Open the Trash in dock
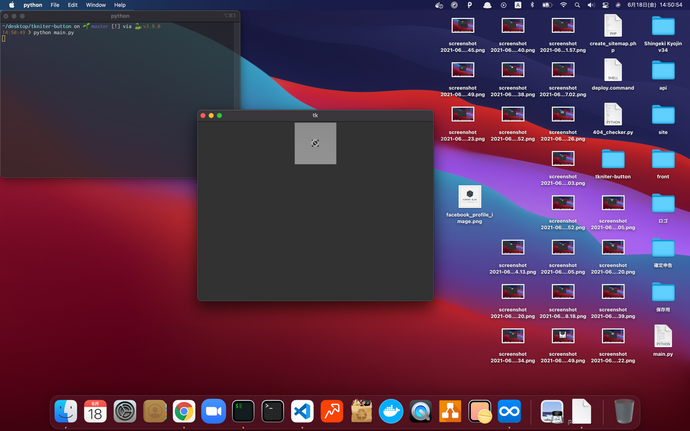Screen dimensions: 690x431 [x=624, y=411]
